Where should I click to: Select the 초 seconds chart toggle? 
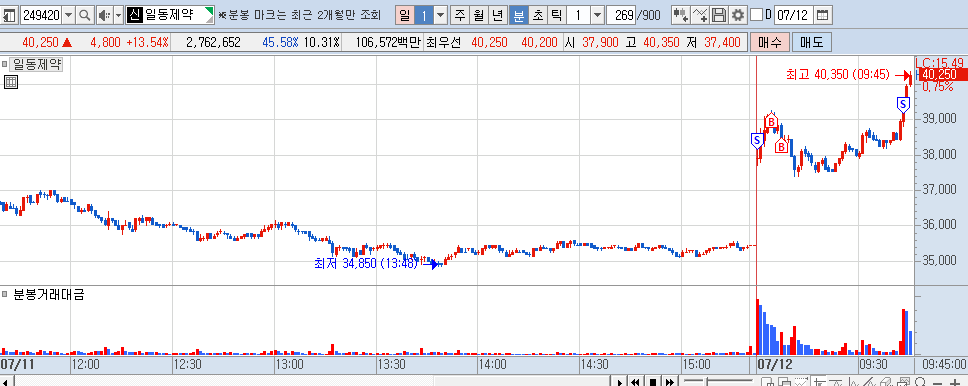538,15
